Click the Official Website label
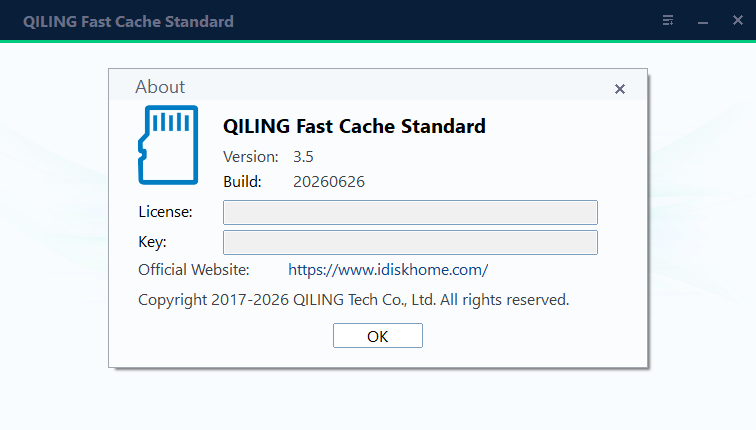The height and width of the screenshot is (430, 756). (x=194, y=269)
